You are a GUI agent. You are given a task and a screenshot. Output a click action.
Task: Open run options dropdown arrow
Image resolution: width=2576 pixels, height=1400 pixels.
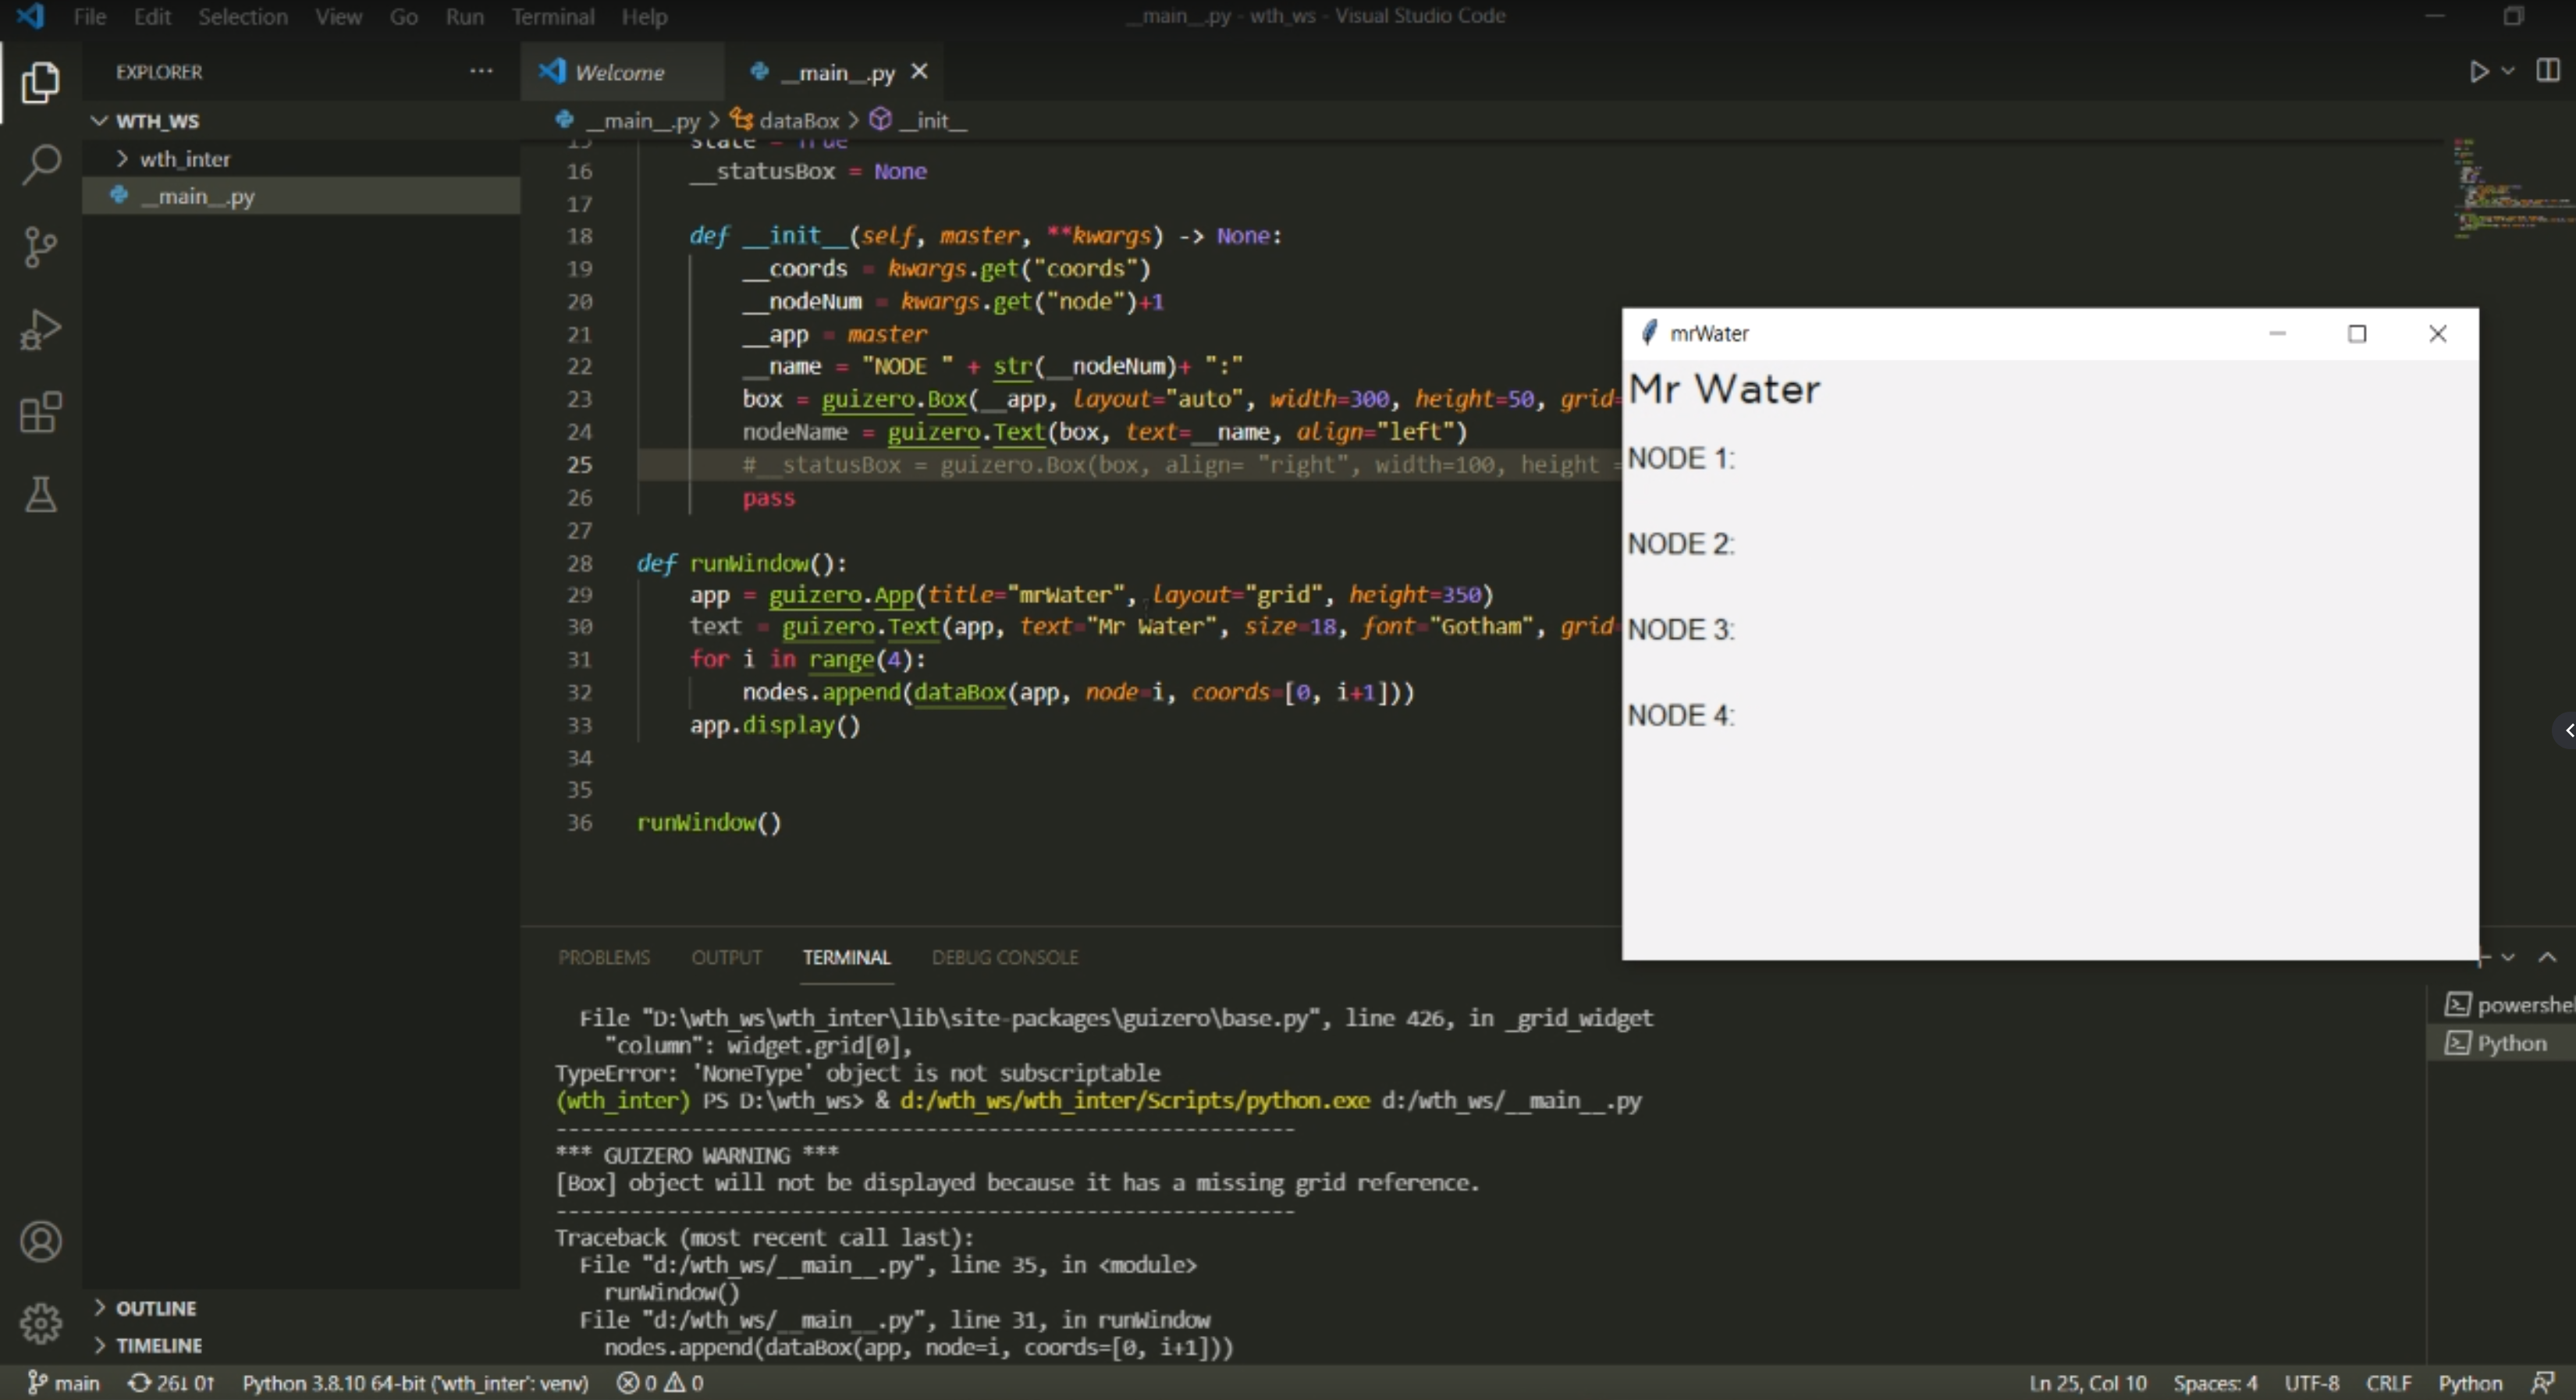pyautogui.click(x=2507, y=72)
